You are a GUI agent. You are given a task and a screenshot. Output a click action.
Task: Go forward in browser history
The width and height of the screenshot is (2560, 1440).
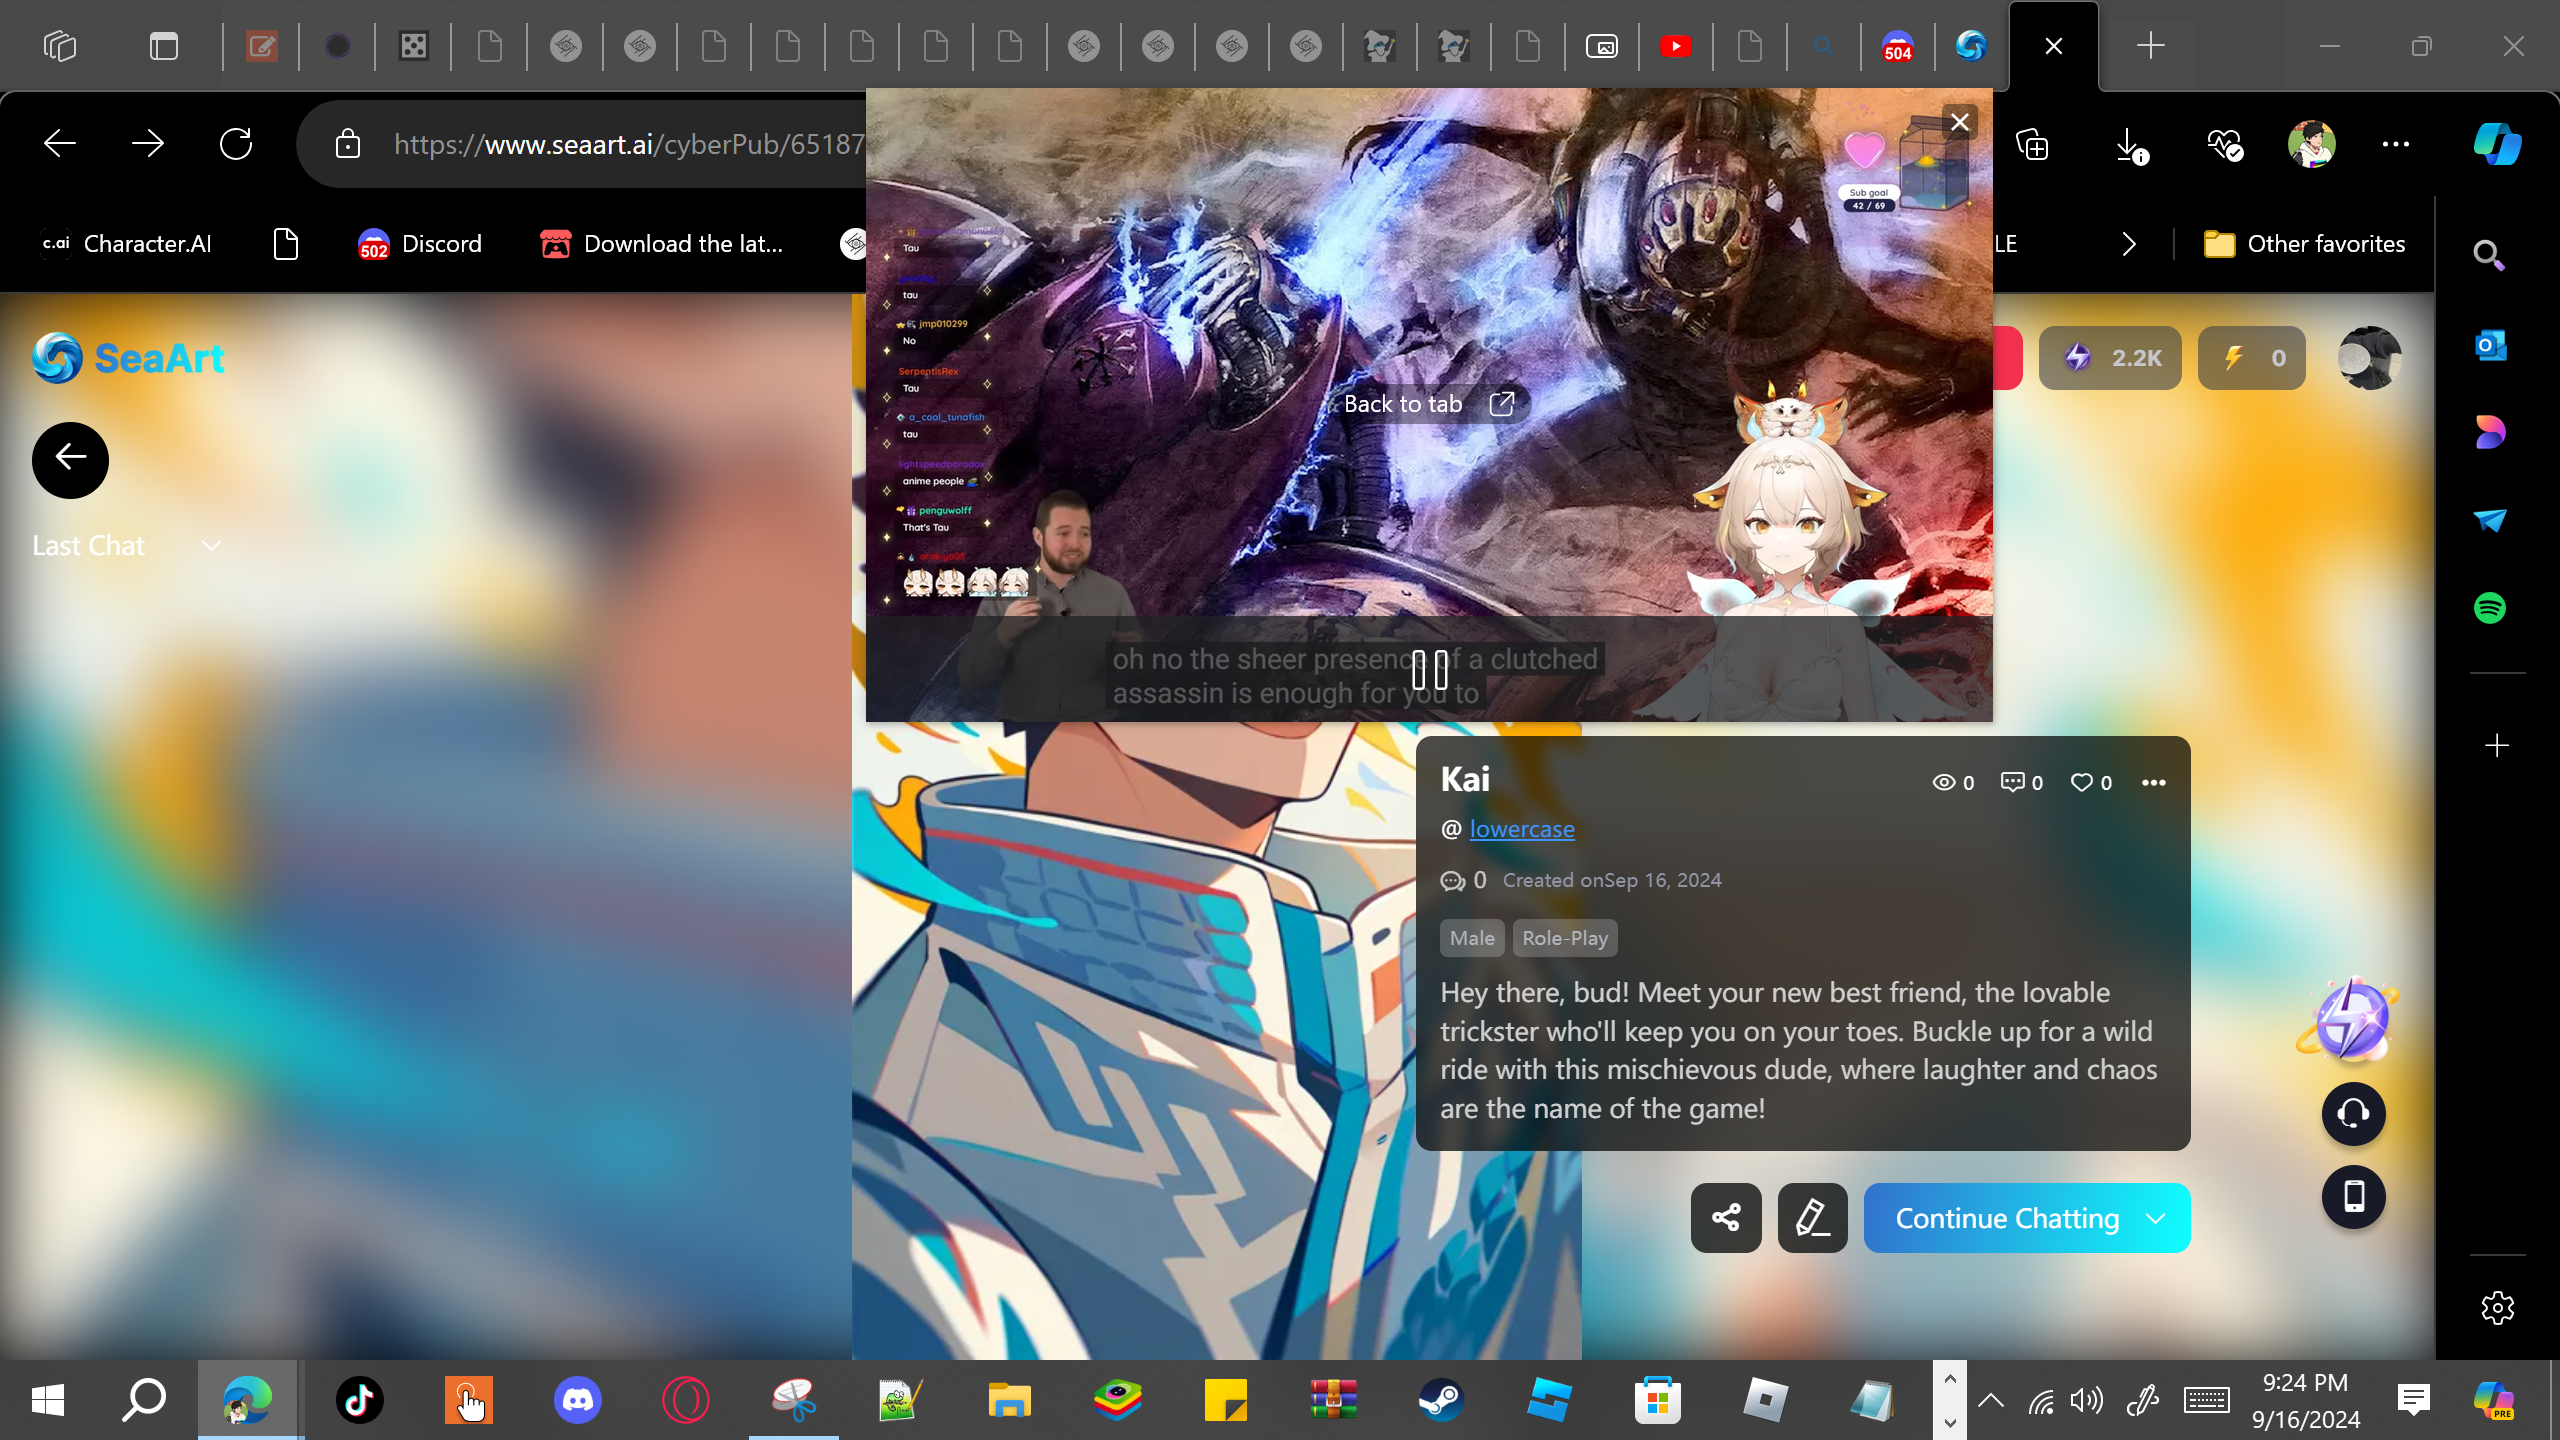tap(148, 144)
